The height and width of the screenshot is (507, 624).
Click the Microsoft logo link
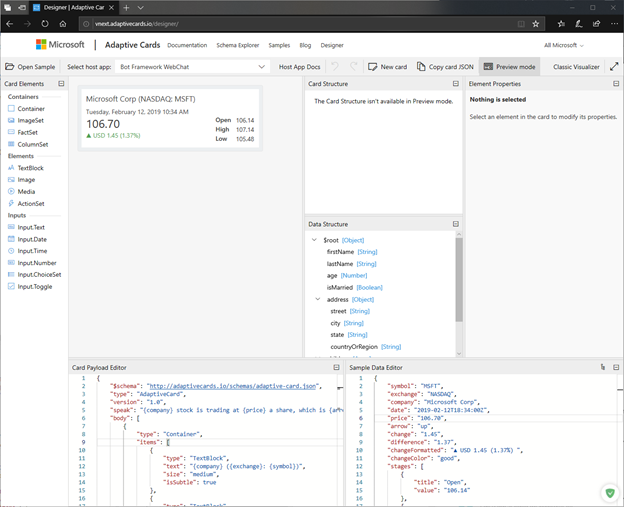click(x=60, y=45)
